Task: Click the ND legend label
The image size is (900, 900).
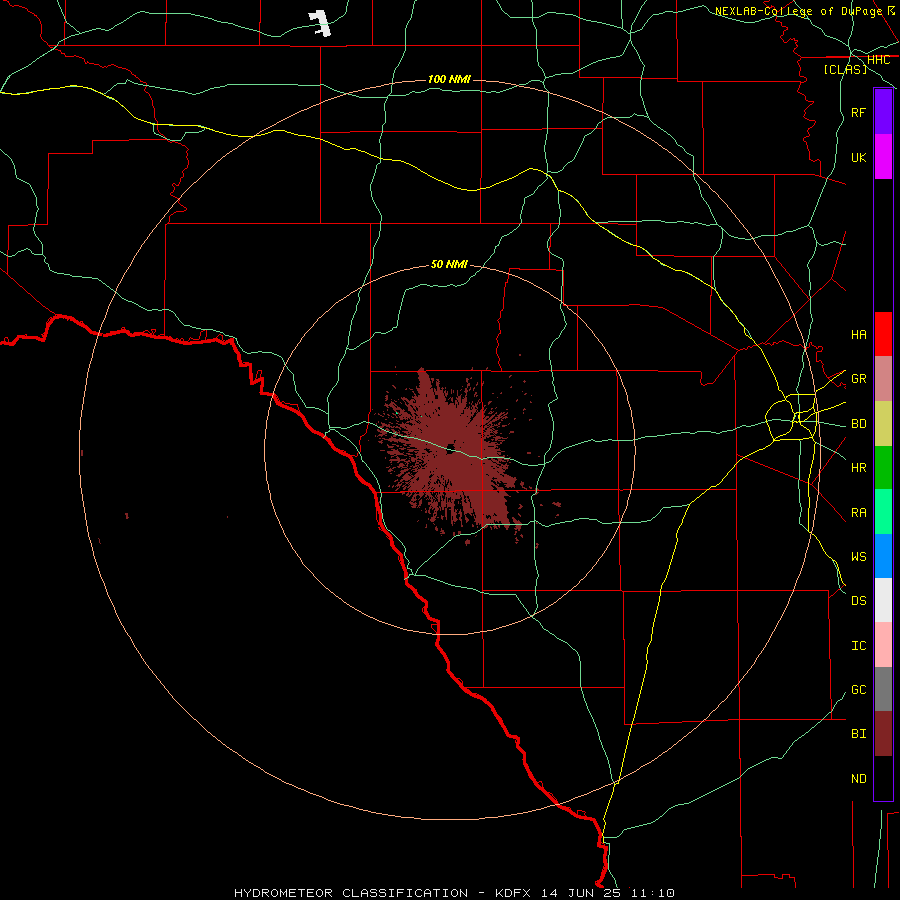Action: tap(858, 779)
